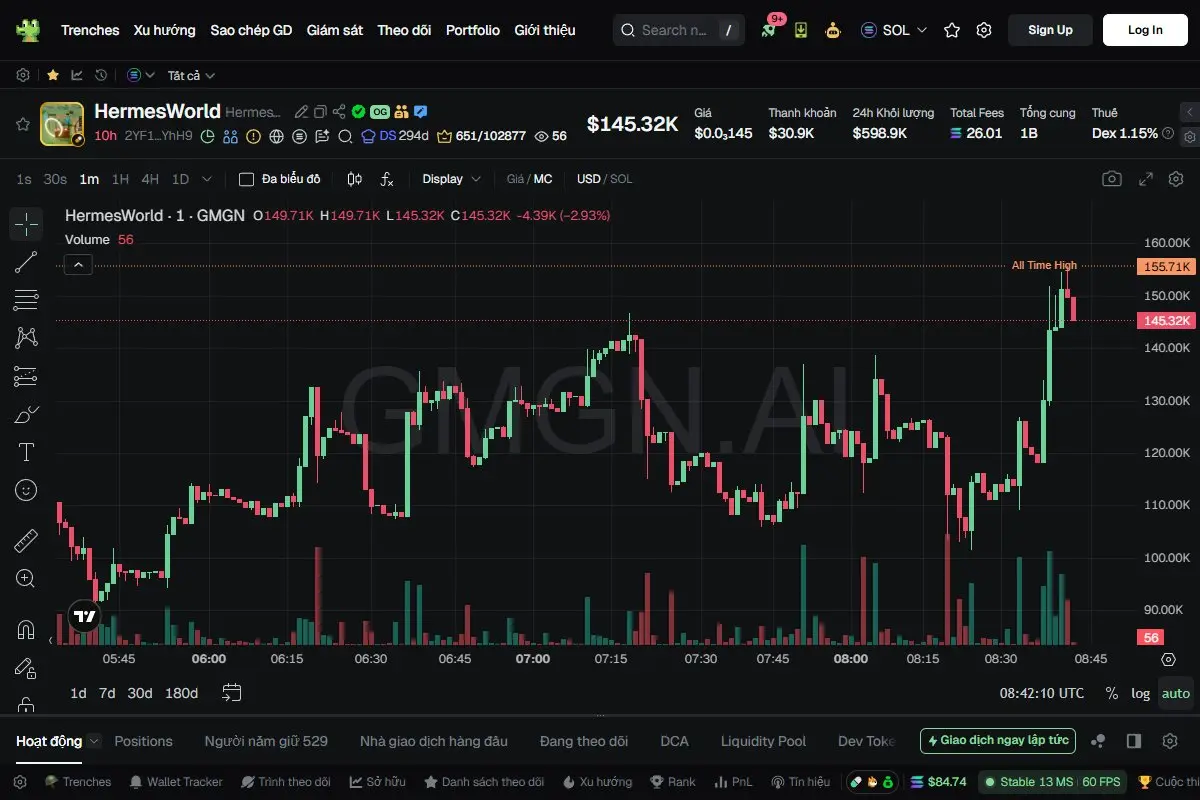The width and height of the screenshot is (1200, 800).
Task: Toggle percent scale on price axis
Action: (1112, 693)
